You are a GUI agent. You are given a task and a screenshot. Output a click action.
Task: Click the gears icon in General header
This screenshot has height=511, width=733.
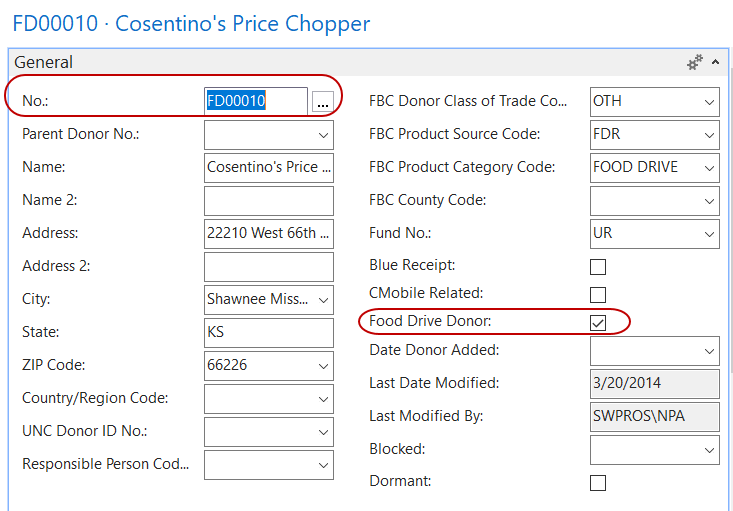point(695,62)
